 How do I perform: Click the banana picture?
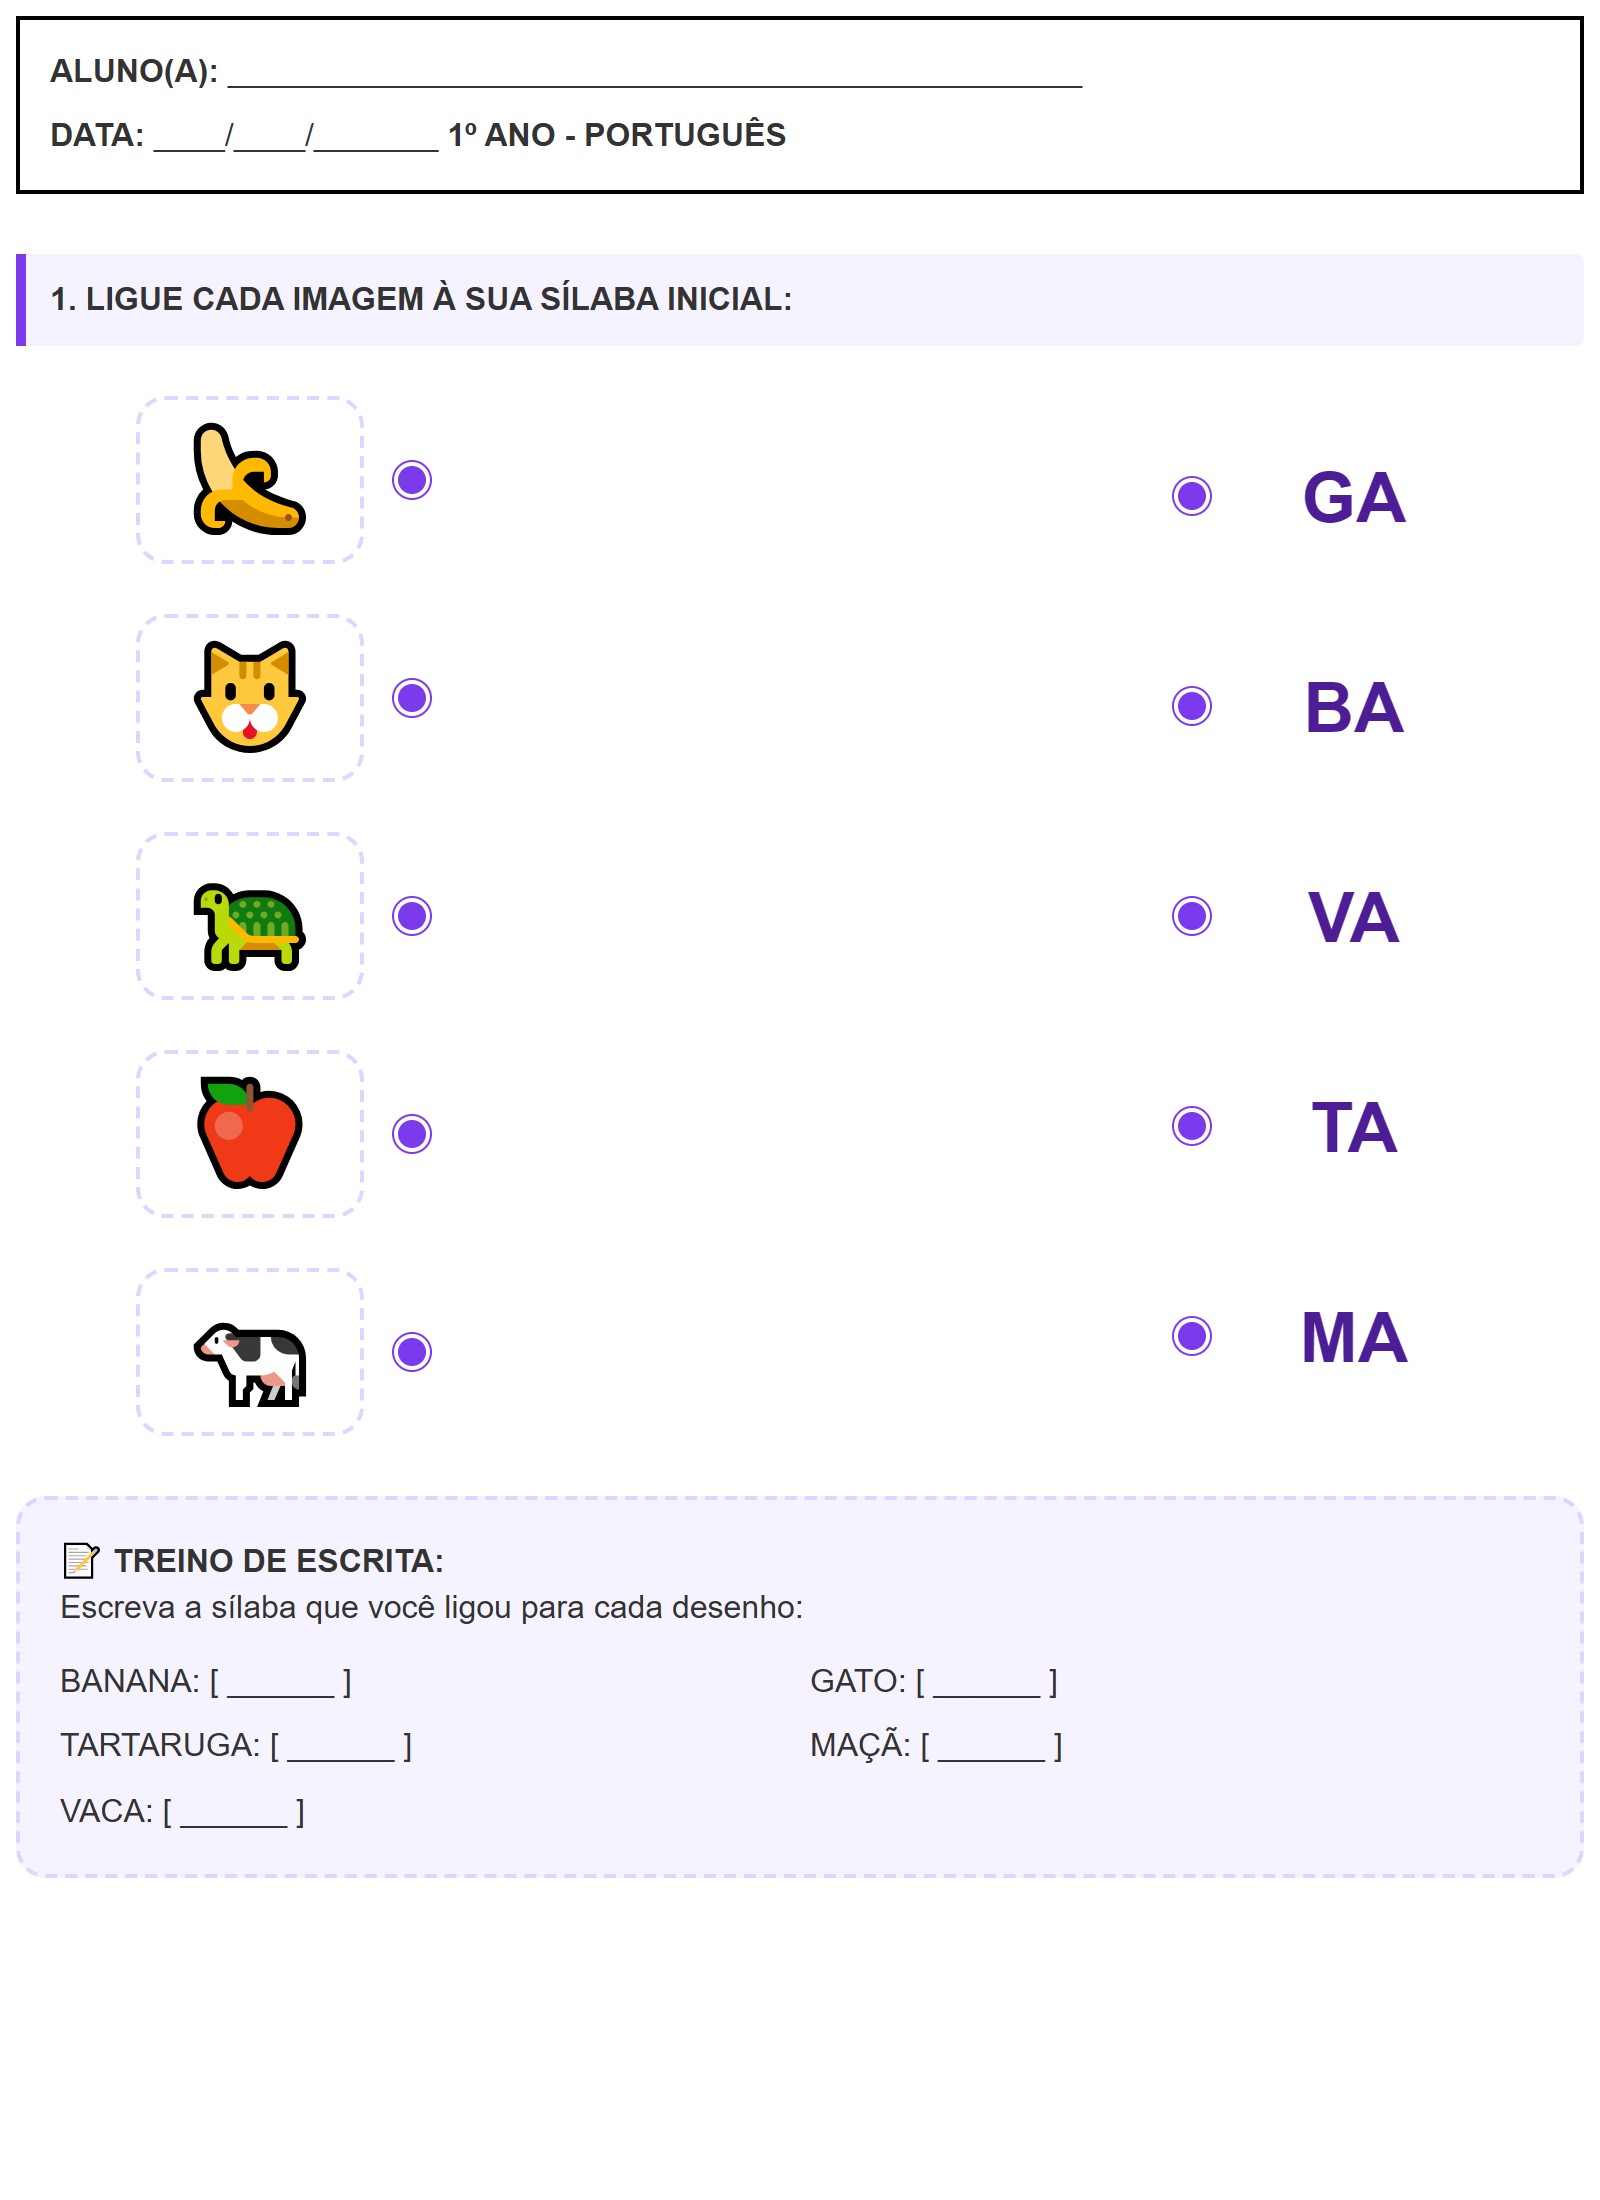coord(249,480)
